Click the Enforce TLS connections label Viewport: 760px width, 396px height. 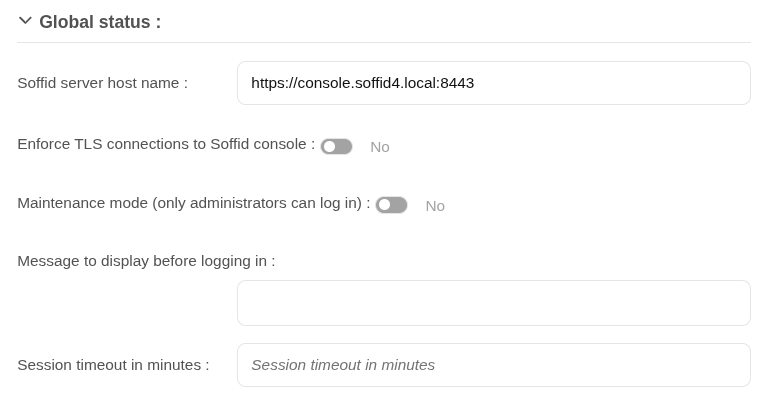point(166,144)
